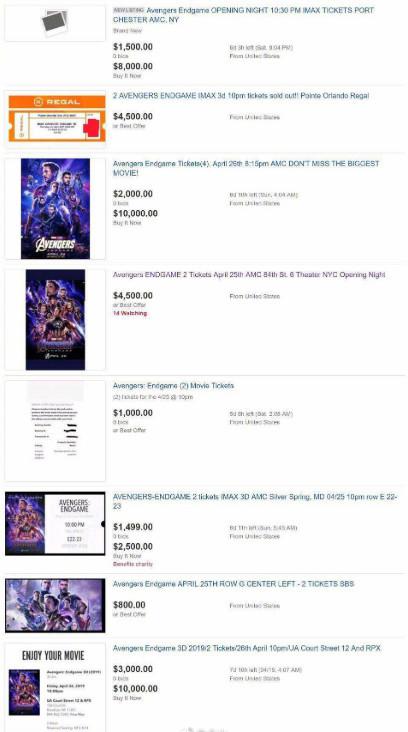Image resolution: width=408 pixels, height=732 pixels.
Task: Open the 'Avengers: Endgame (2) Movie Tickets' listing
Action: tap(173, 386)
